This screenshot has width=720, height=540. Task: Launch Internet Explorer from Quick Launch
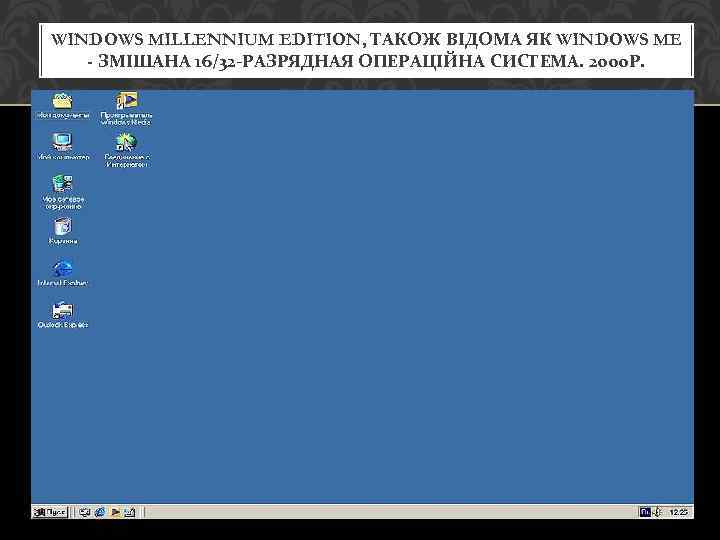(x=100, y=512)
